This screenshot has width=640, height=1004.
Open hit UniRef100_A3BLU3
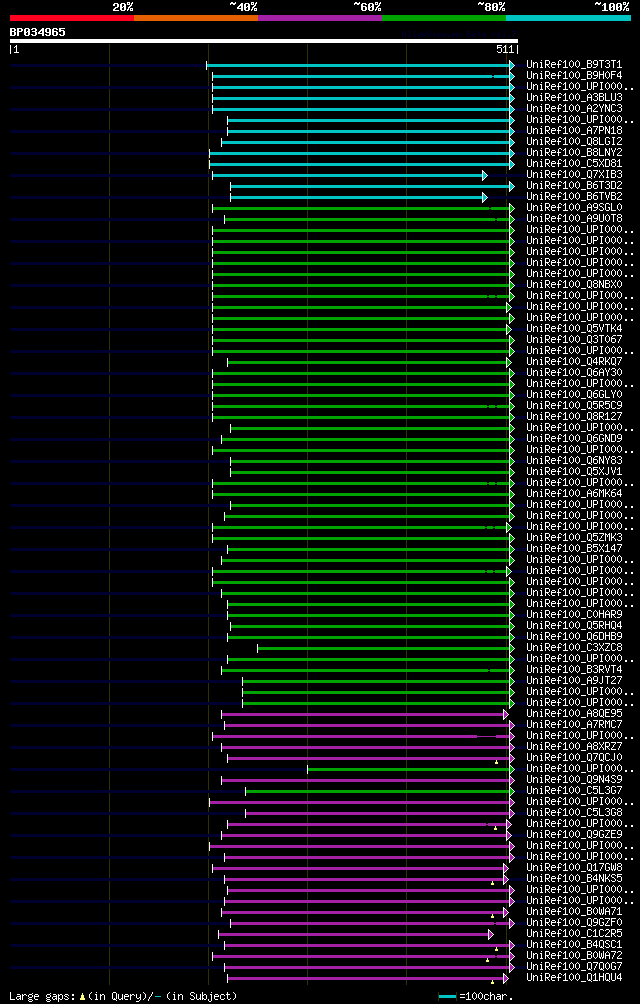point(574,98)
